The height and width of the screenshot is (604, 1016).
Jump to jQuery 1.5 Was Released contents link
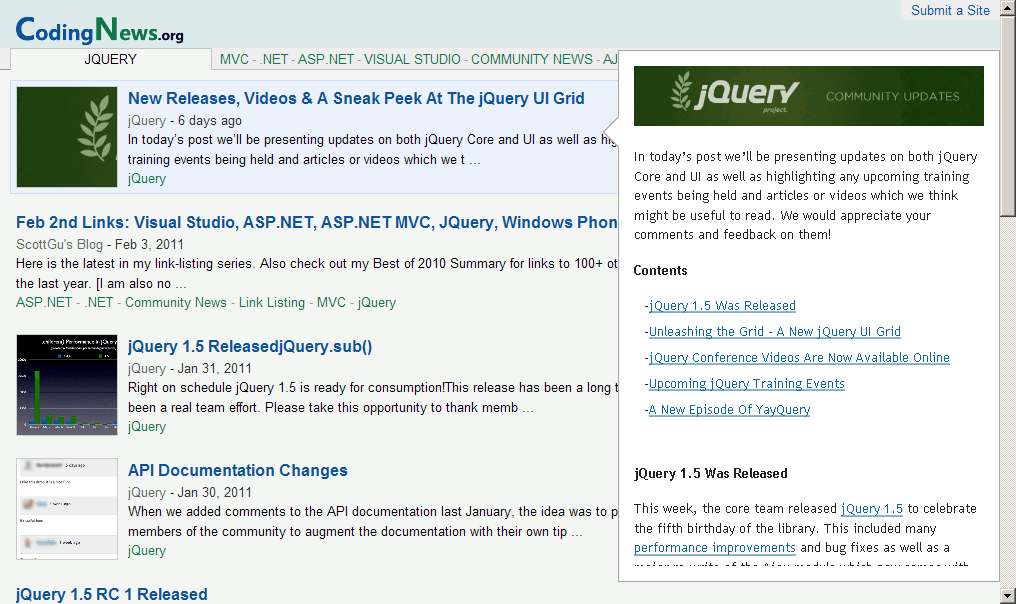point(722,306)
